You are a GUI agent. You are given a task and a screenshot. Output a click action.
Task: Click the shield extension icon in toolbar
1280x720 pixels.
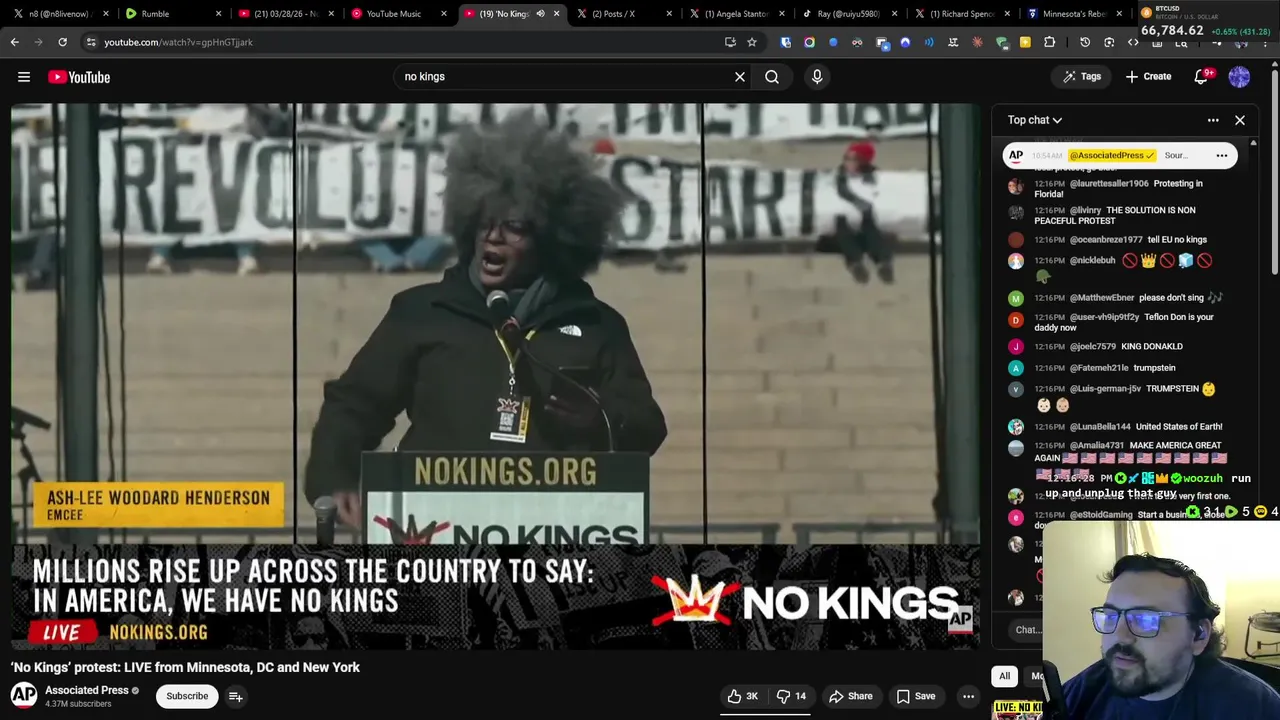point(786,42)
